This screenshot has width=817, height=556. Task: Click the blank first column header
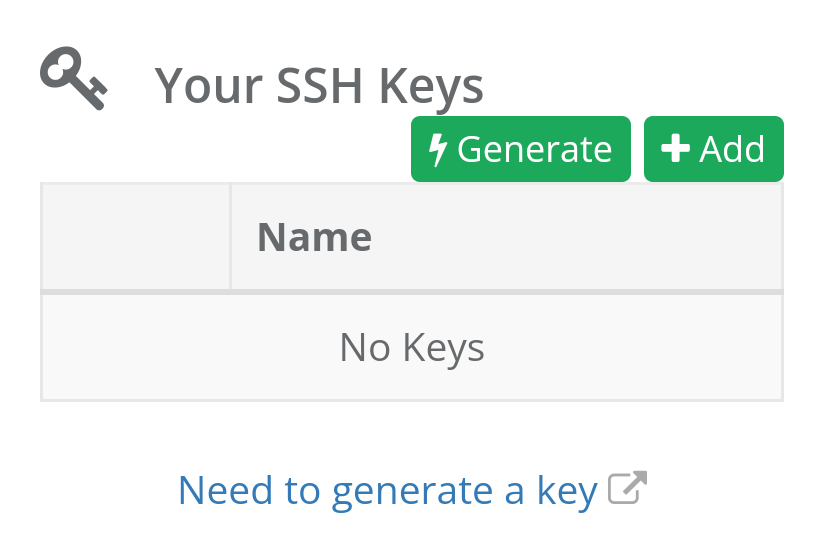pyautogui.click(x=136, y=237)
